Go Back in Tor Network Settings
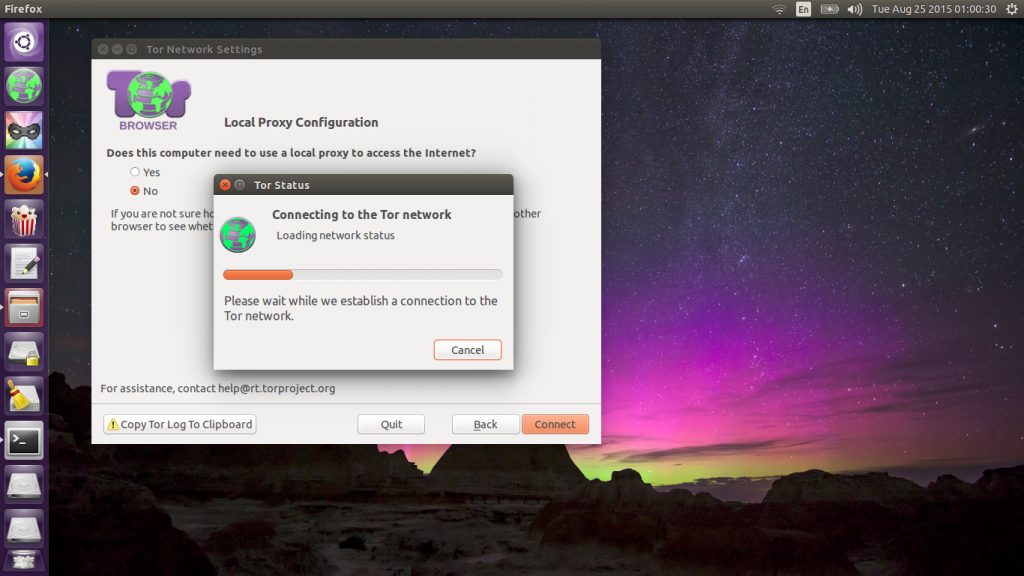Screen dimensions: 1024x576 coord(485,424)
